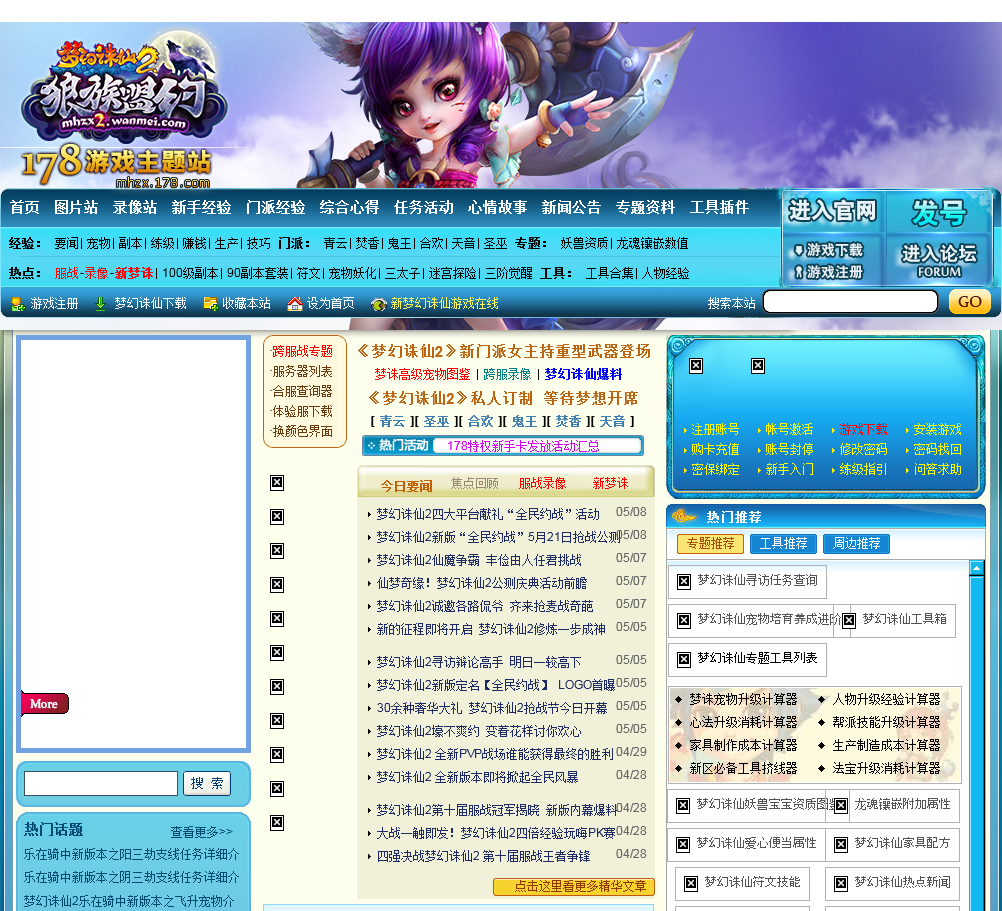Open 178特权新手卡发放活动汇总 link

523,446
